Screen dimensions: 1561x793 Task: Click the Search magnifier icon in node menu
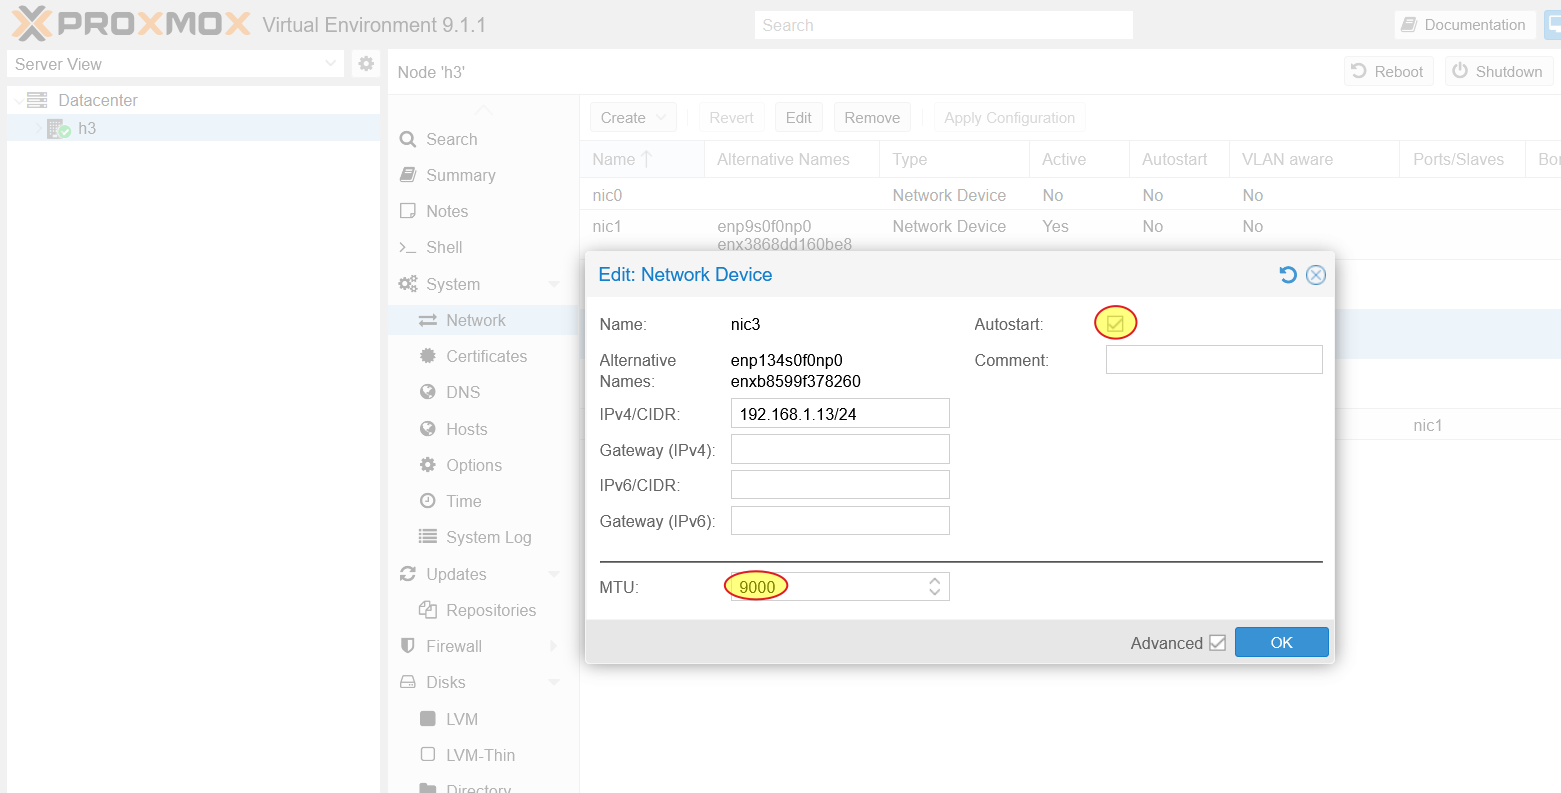click(x=408, y=140)
